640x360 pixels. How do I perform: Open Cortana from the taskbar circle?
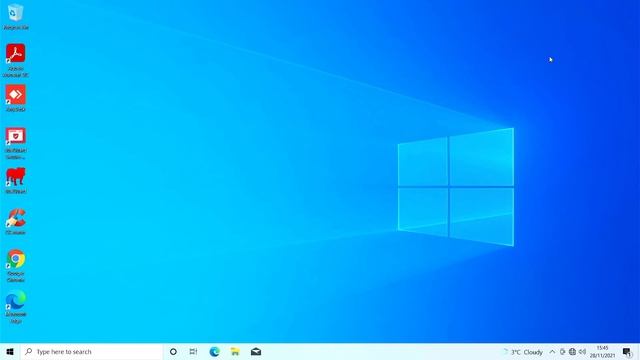tap(173, 351)
